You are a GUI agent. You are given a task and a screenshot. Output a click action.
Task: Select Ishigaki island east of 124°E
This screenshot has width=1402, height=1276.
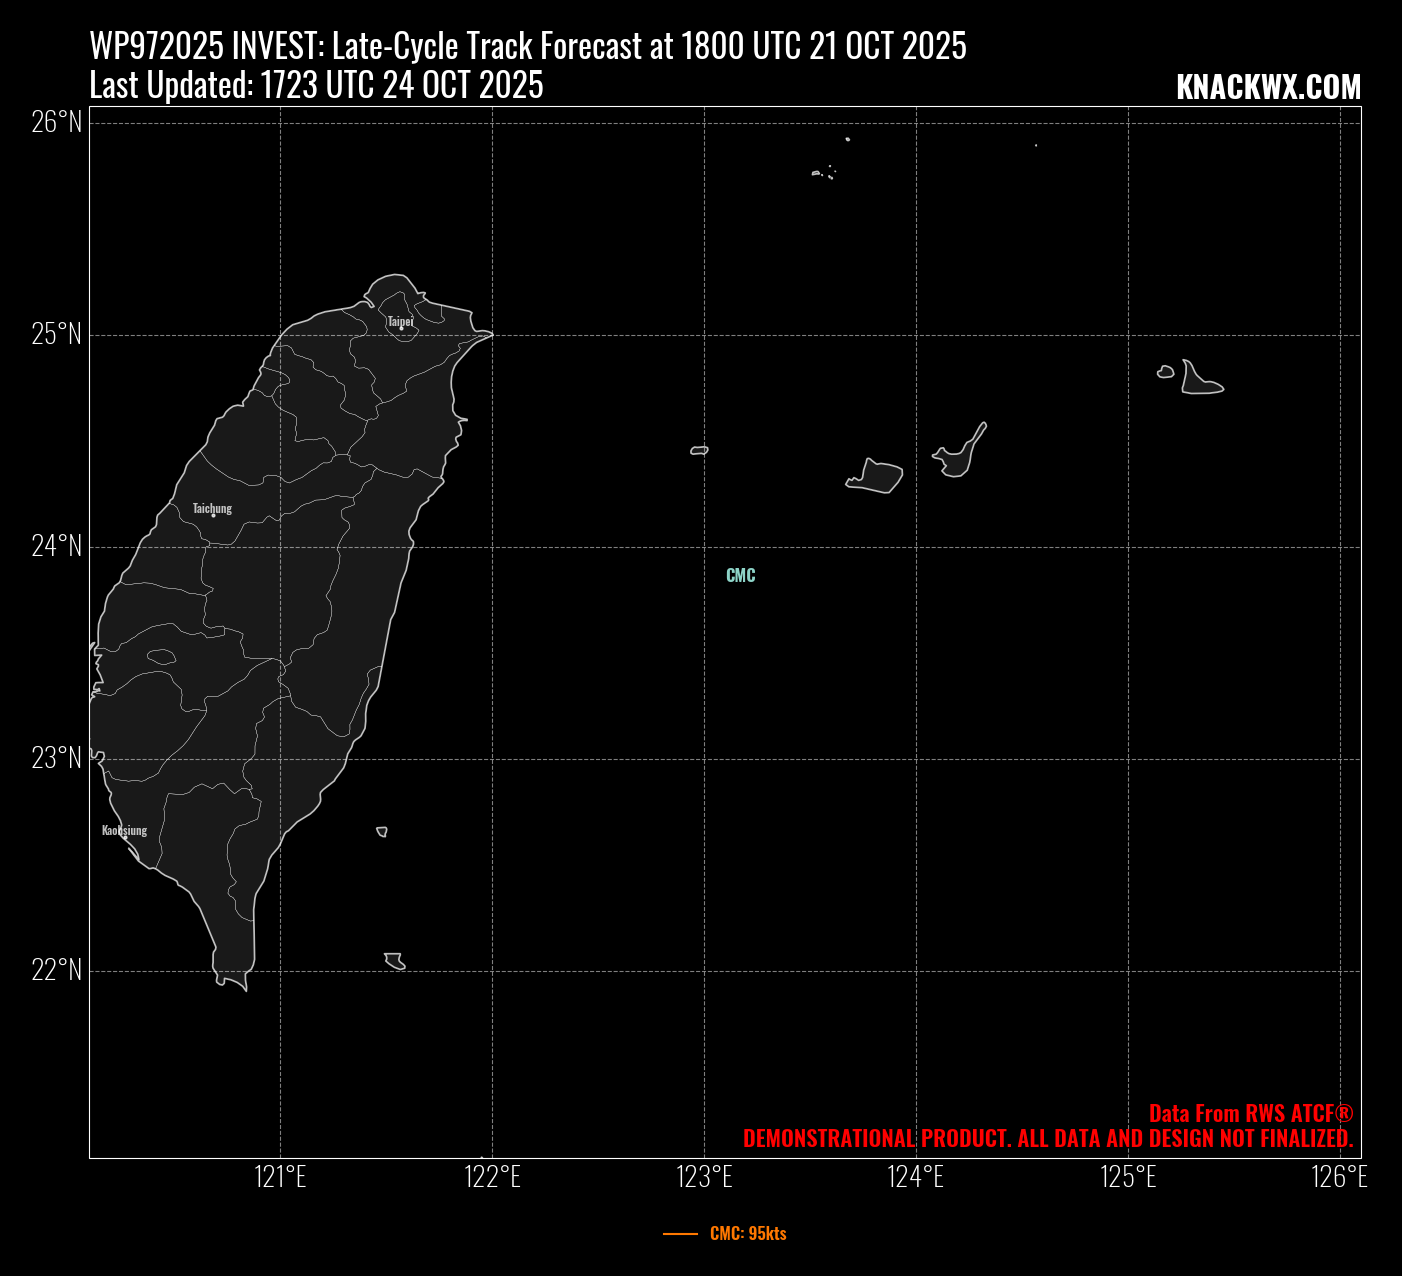click(x=957, y=458)
